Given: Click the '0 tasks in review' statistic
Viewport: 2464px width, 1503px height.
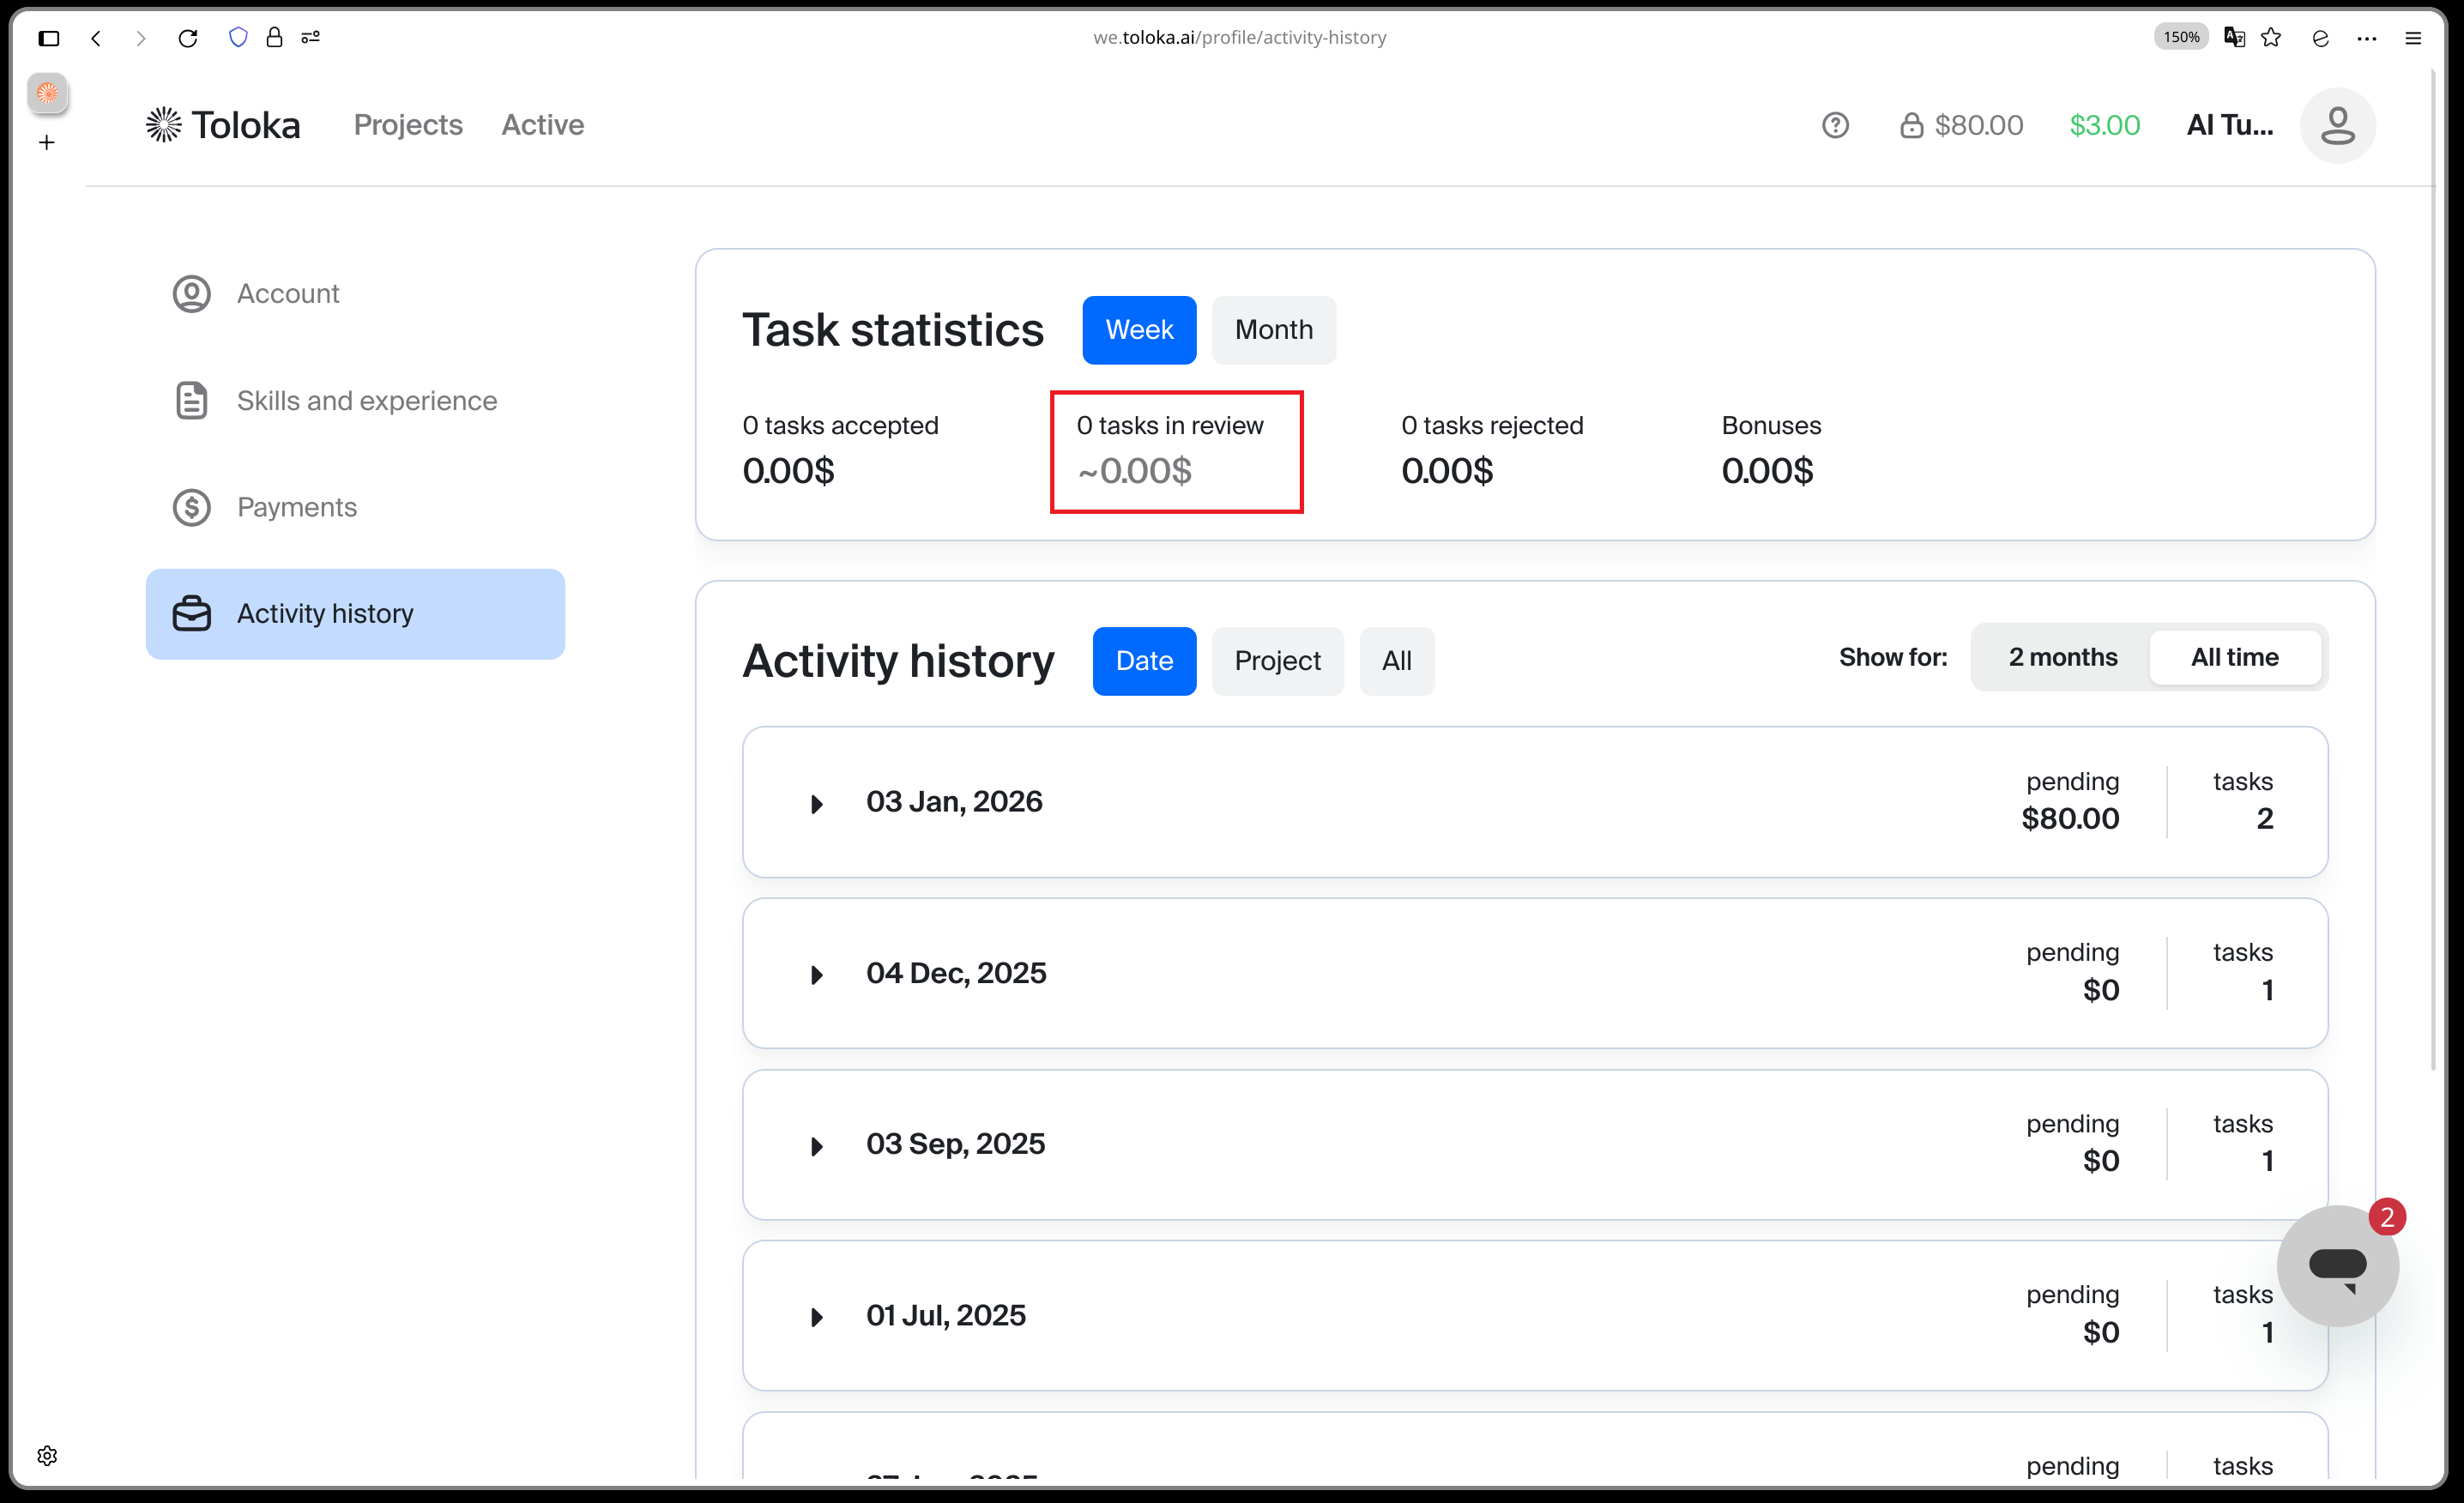Looking at the screenshot, I should click(x=1170, y=450).
